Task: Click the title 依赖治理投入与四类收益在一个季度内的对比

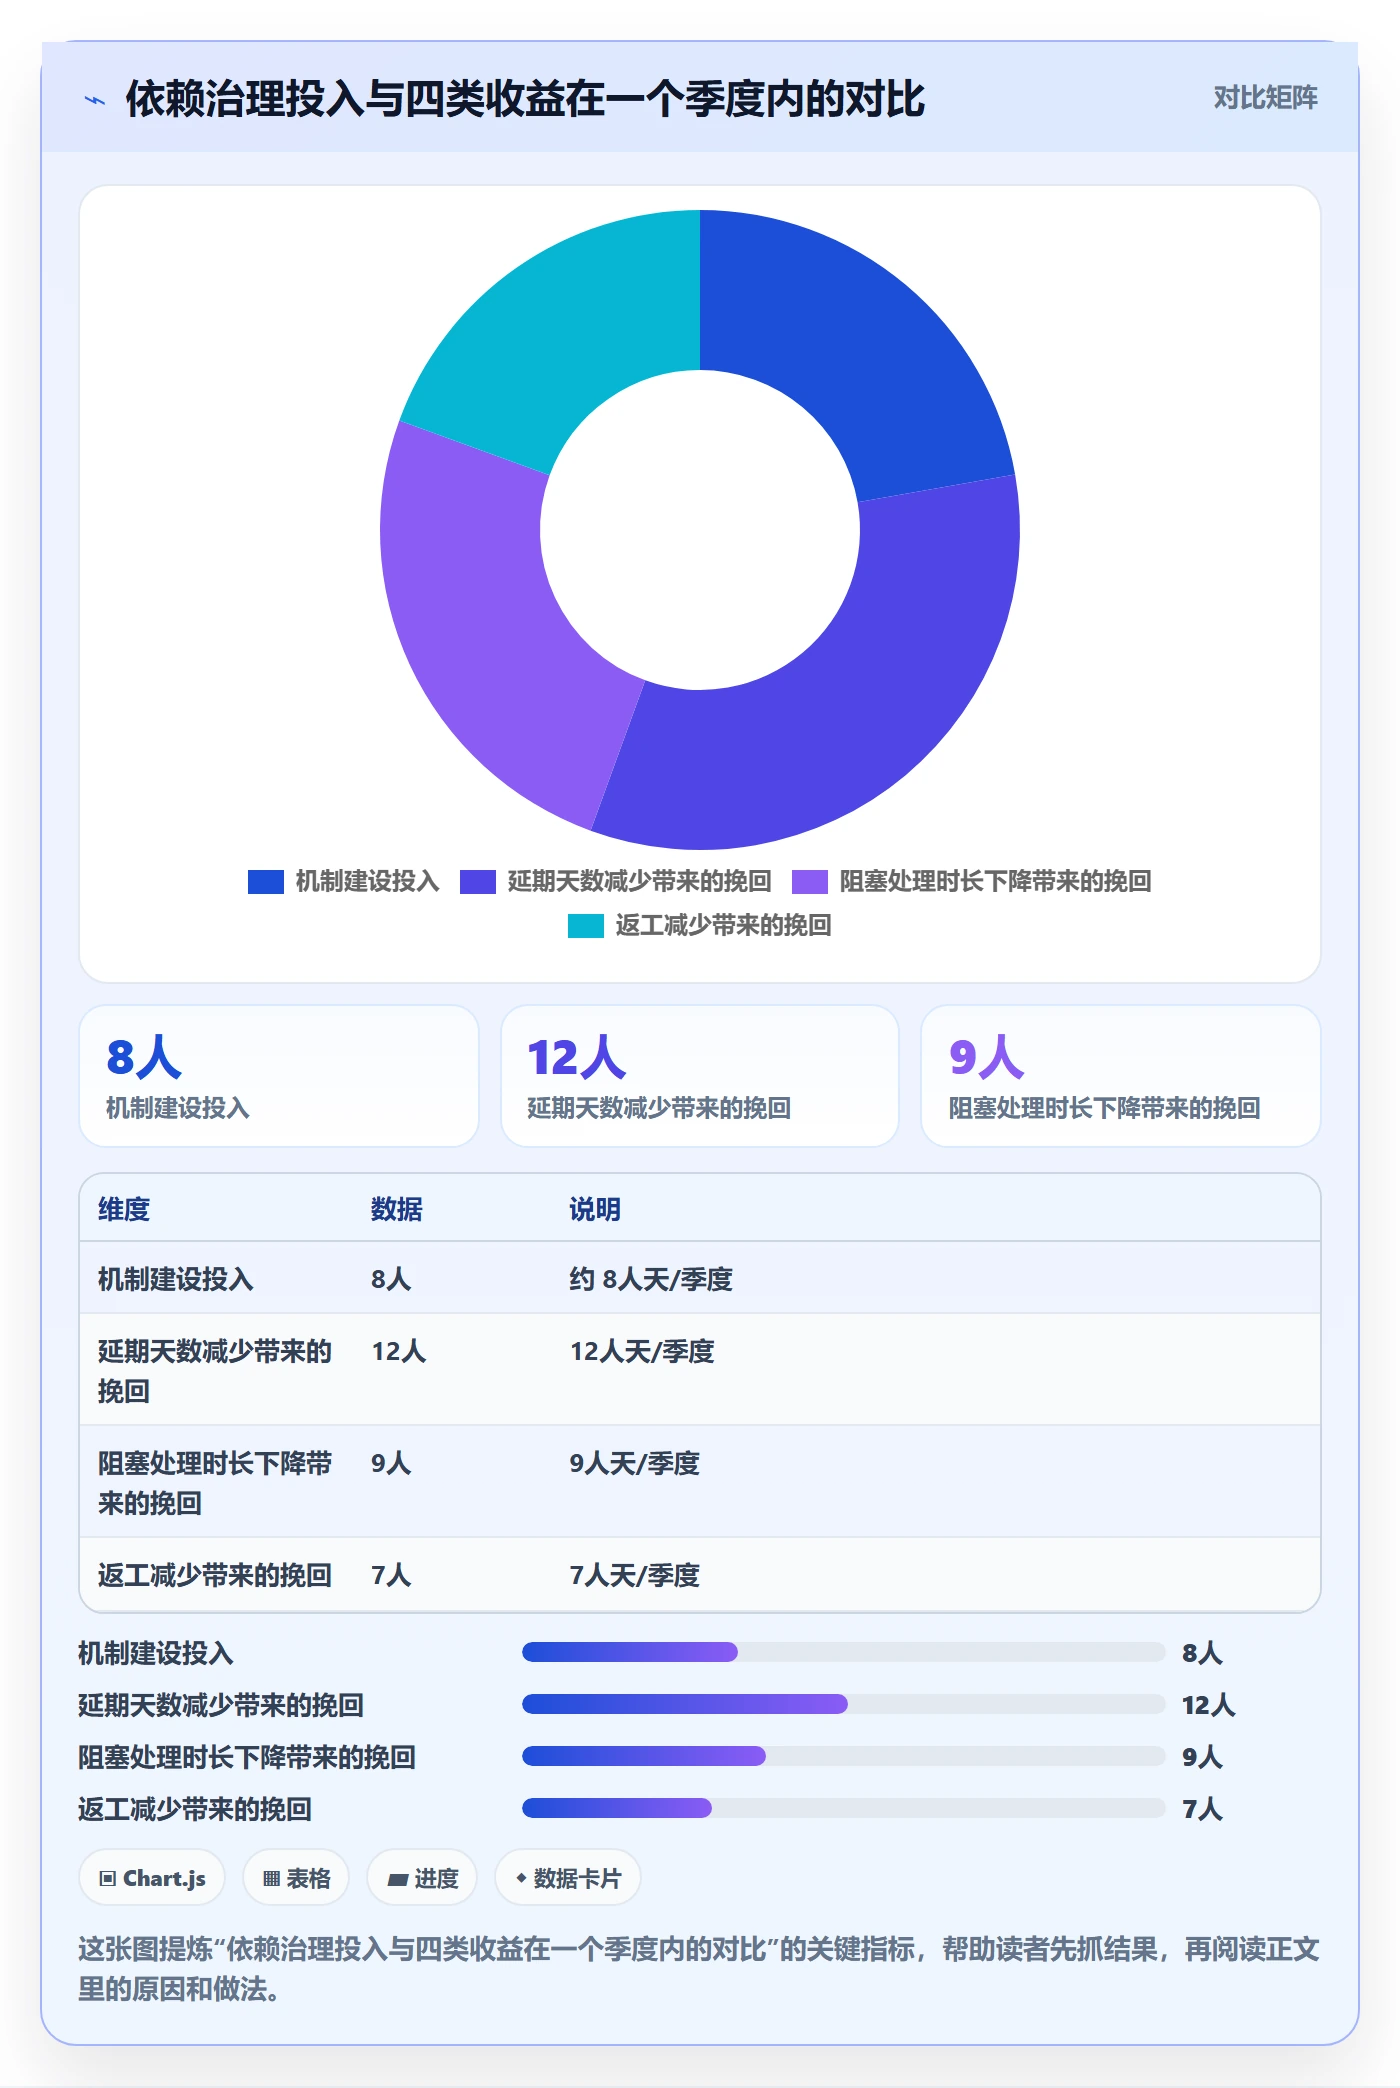Action: (525, 99)
